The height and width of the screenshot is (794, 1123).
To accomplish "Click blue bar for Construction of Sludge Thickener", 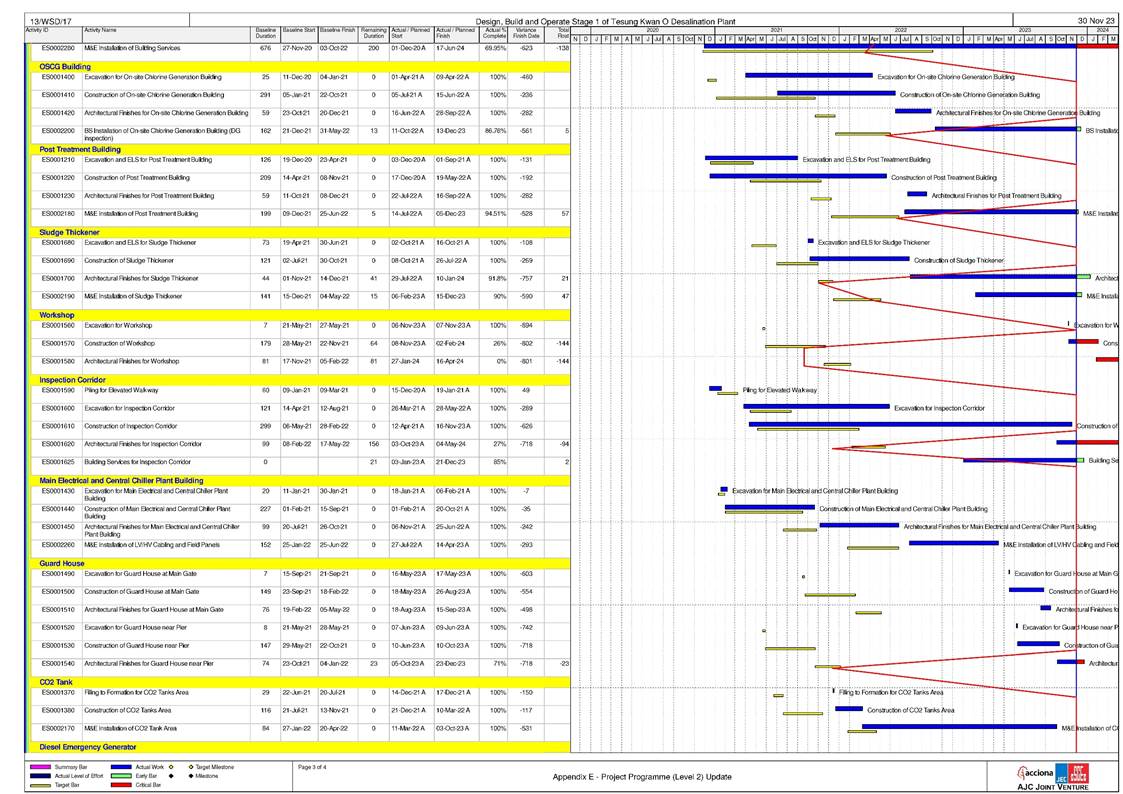I will point(859,259).
